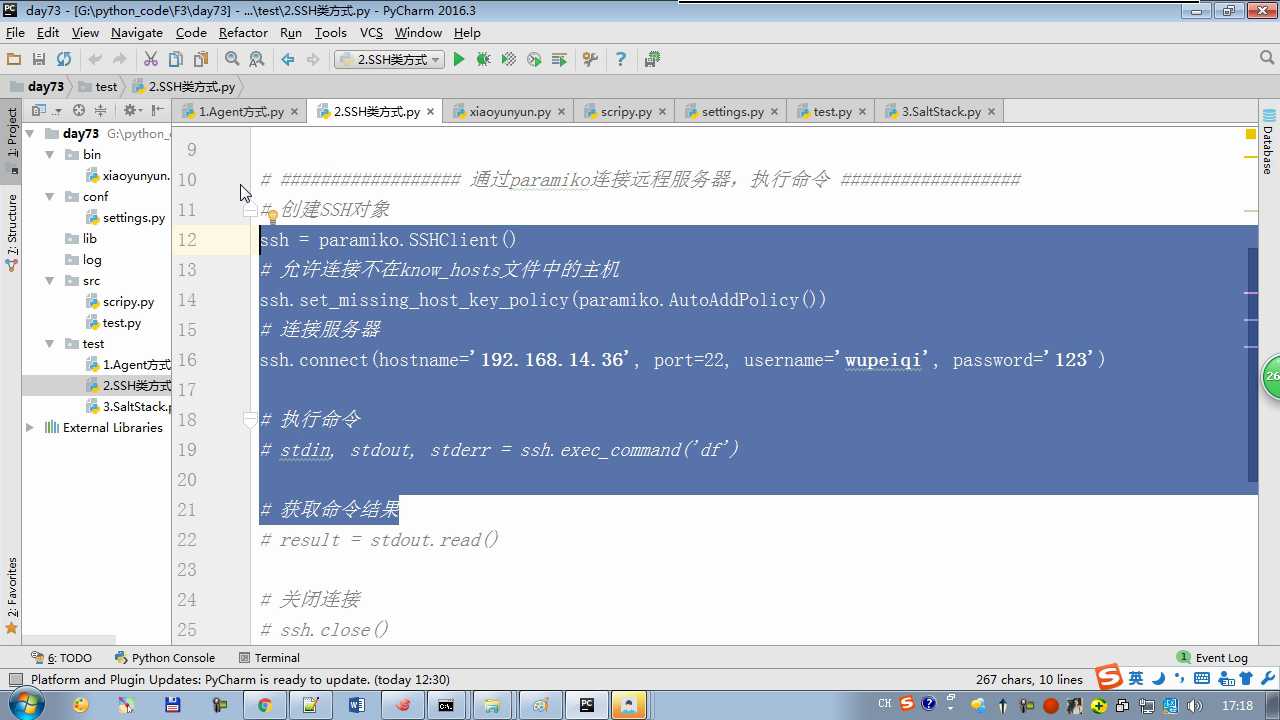This screenshot has height=720, width=1280.
Task: Open the Event Log
Action: (1212, 658)
